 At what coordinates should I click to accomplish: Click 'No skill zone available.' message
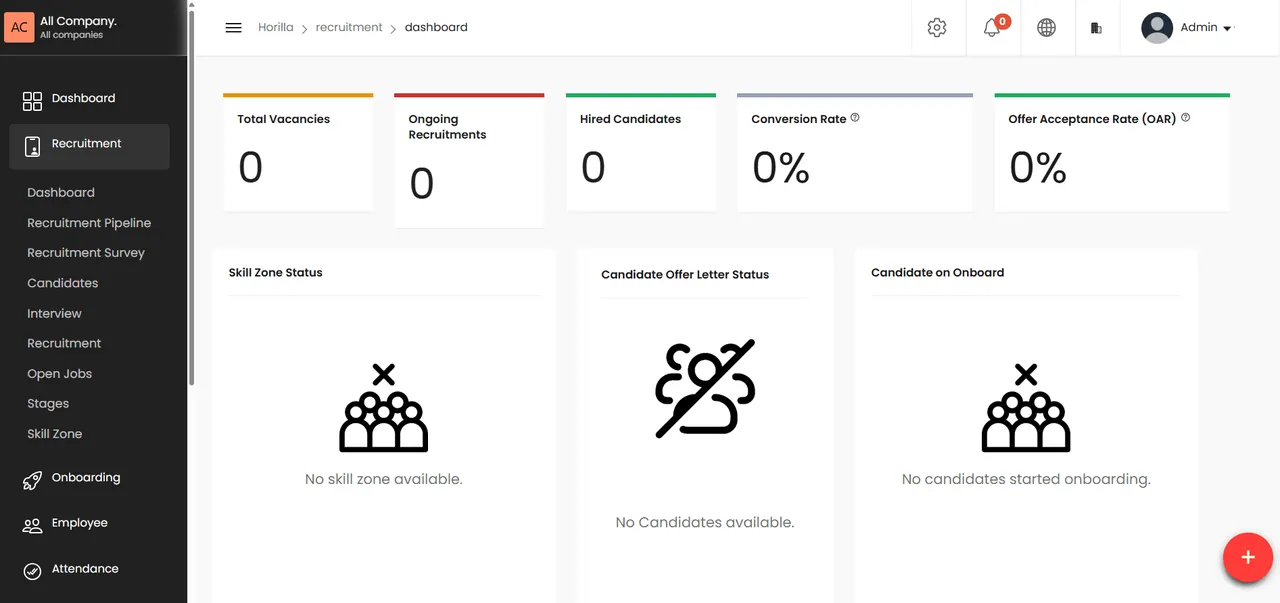coord(384,480)
